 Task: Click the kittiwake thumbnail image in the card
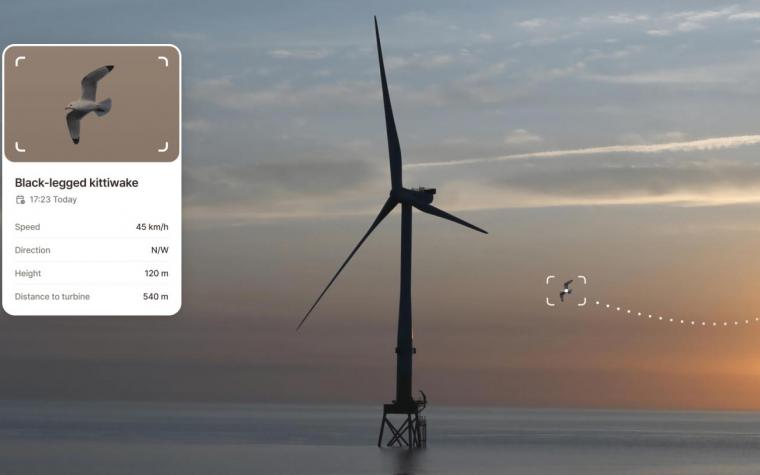click(92, 104)
